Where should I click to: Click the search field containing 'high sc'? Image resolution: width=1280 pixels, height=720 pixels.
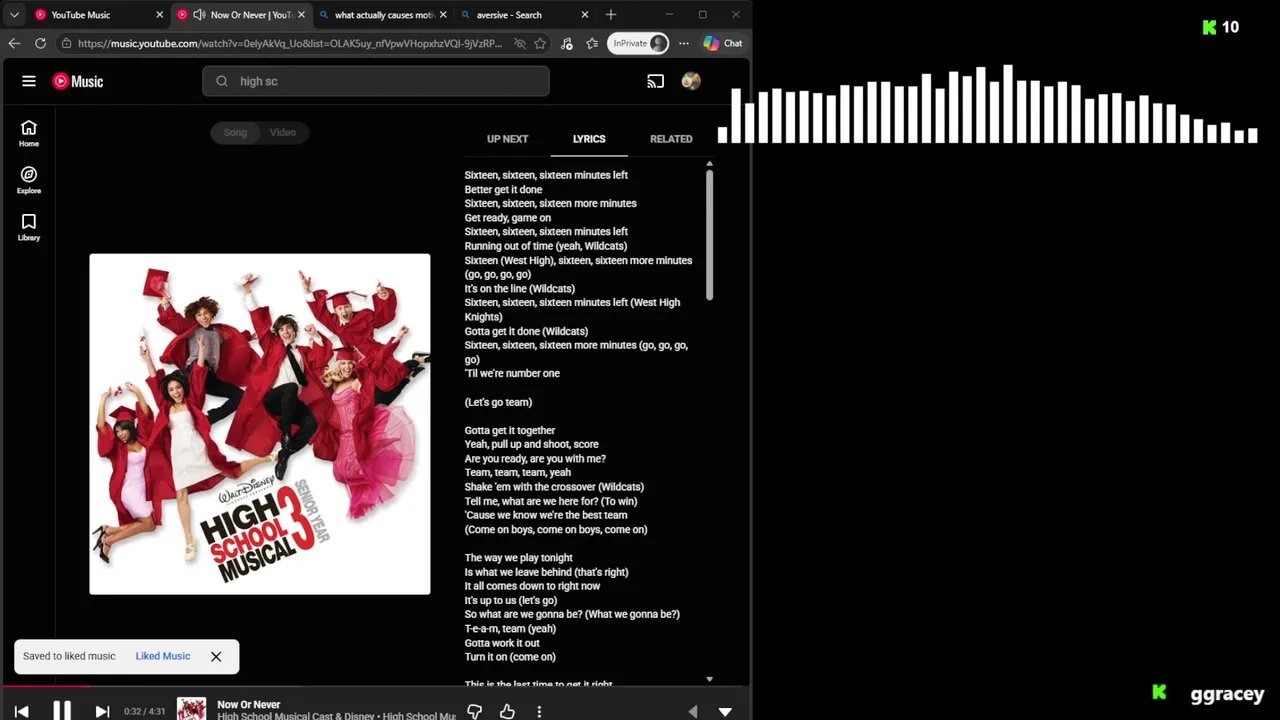pos(376,81)
